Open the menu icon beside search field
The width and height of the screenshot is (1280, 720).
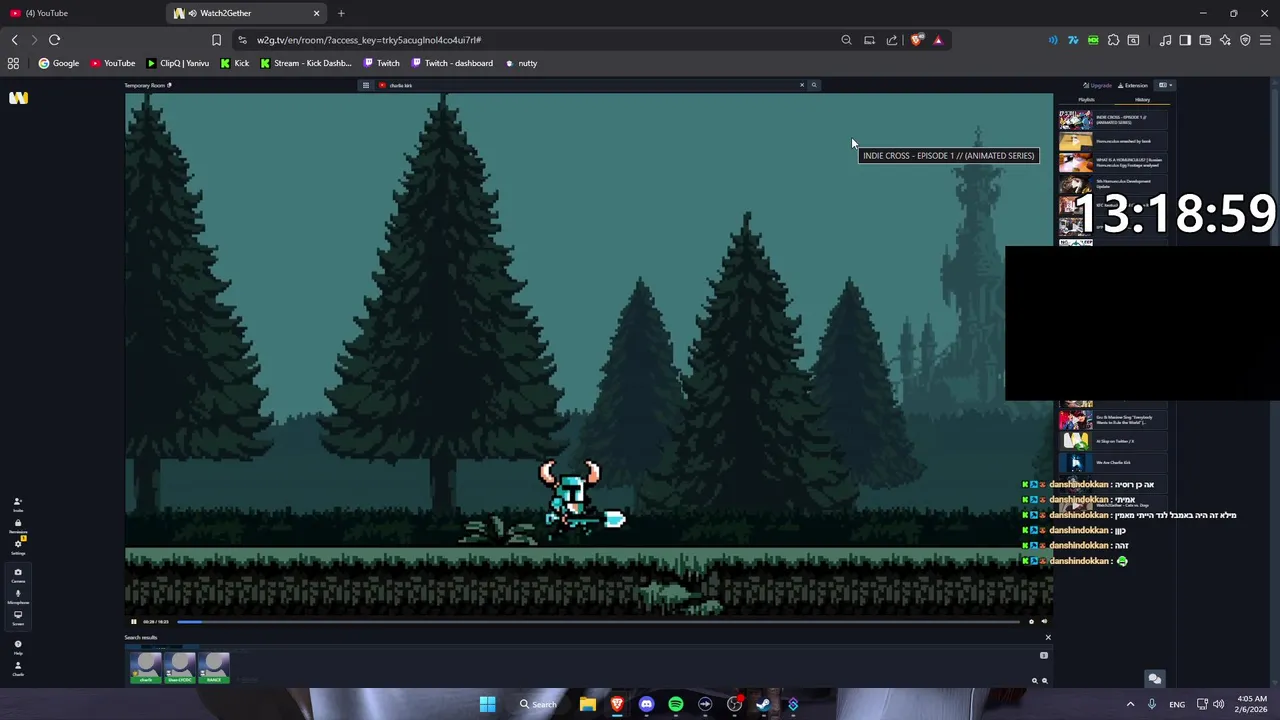pos(366,85)
